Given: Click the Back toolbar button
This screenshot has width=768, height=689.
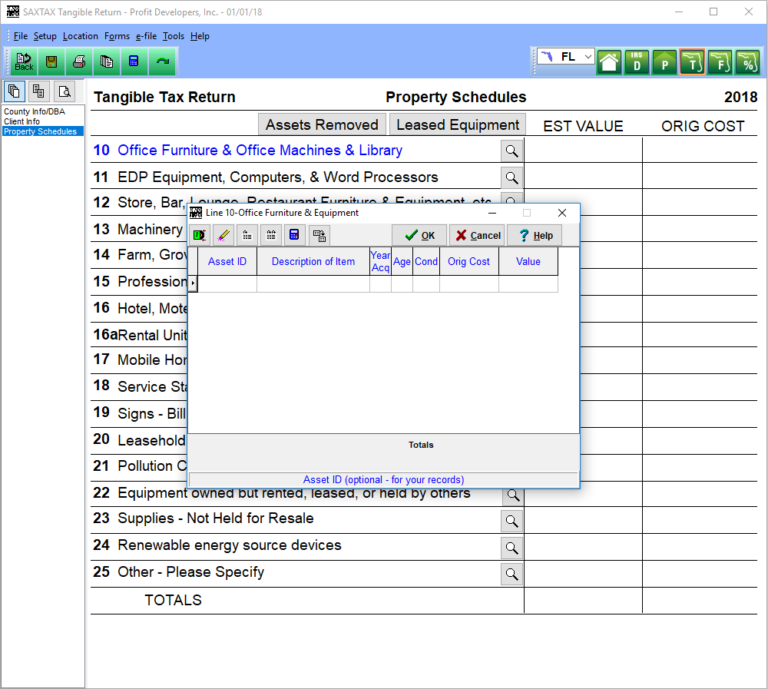Looking at the screenshot, I should coord(24,62).
